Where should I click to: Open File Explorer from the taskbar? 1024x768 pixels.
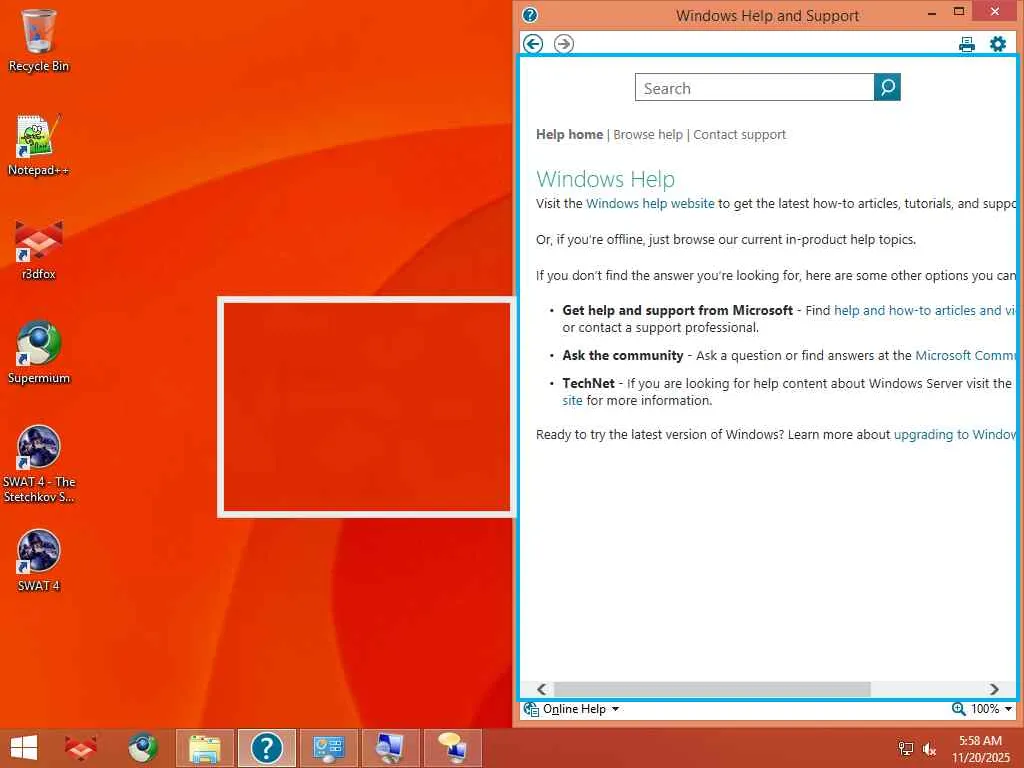click(x=204, y=748)
